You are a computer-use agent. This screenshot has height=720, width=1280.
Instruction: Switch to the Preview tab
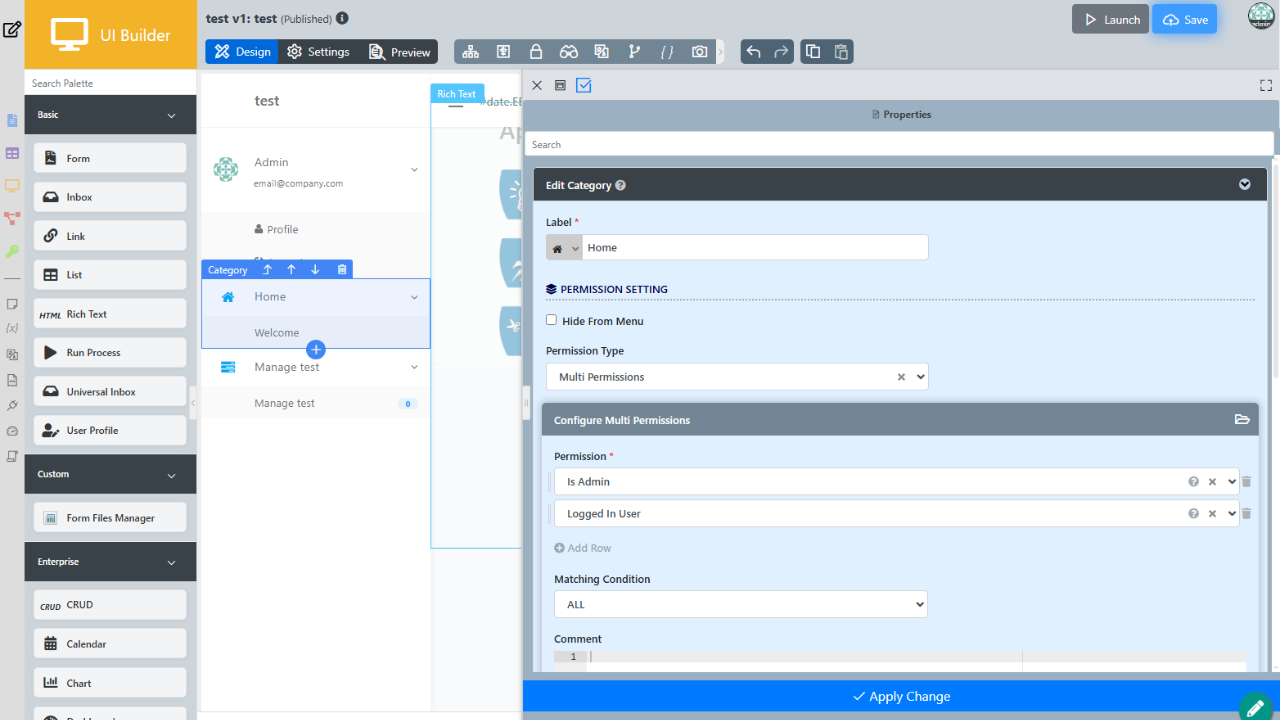400,52
